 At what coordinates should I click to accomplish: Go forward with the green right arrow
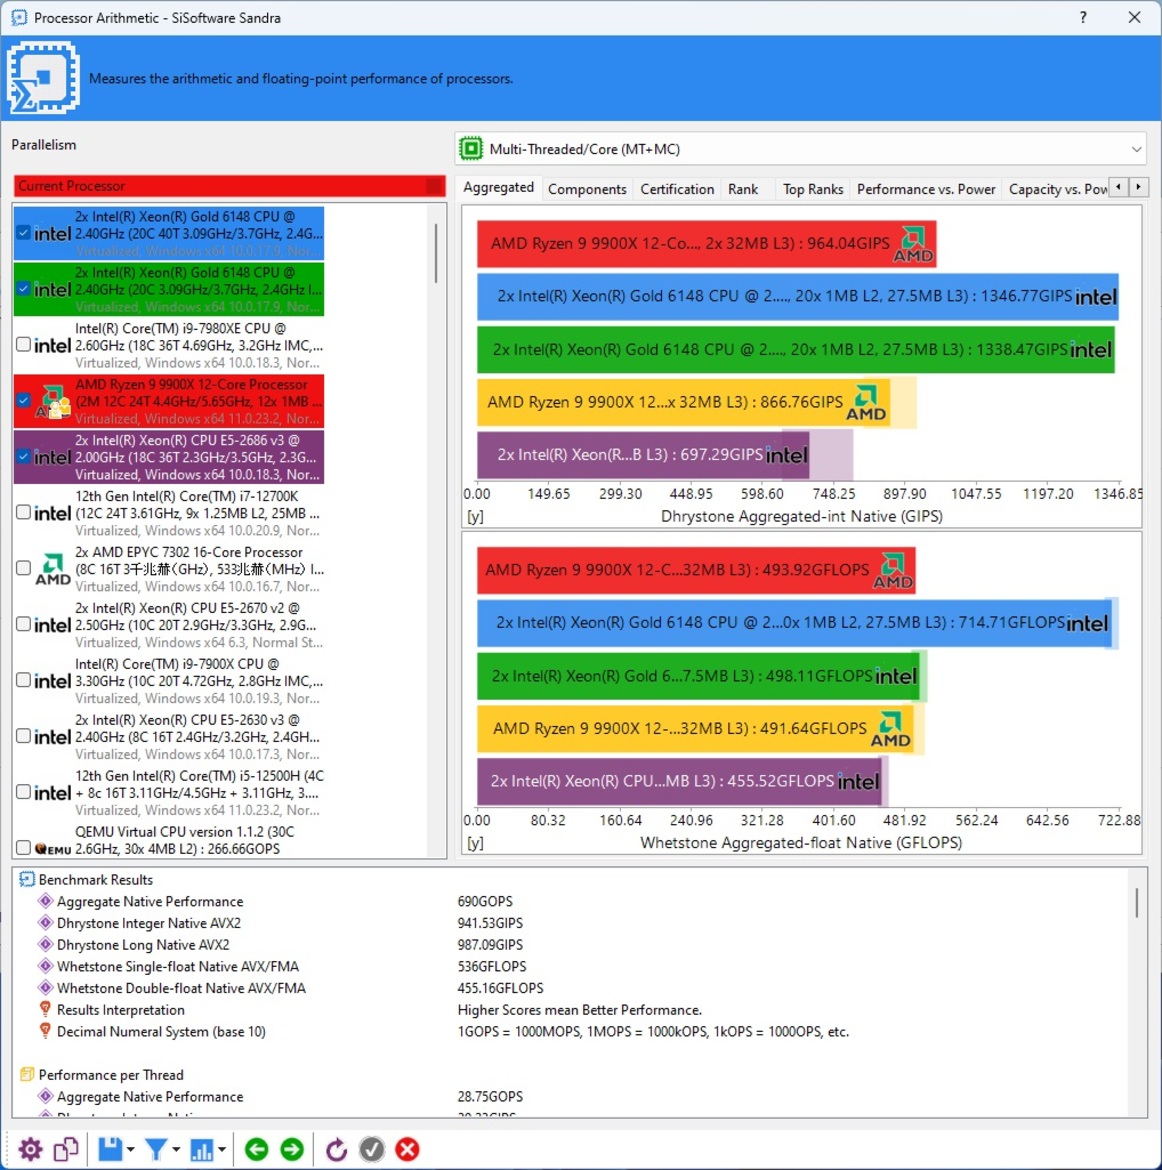click(292, 1149)
